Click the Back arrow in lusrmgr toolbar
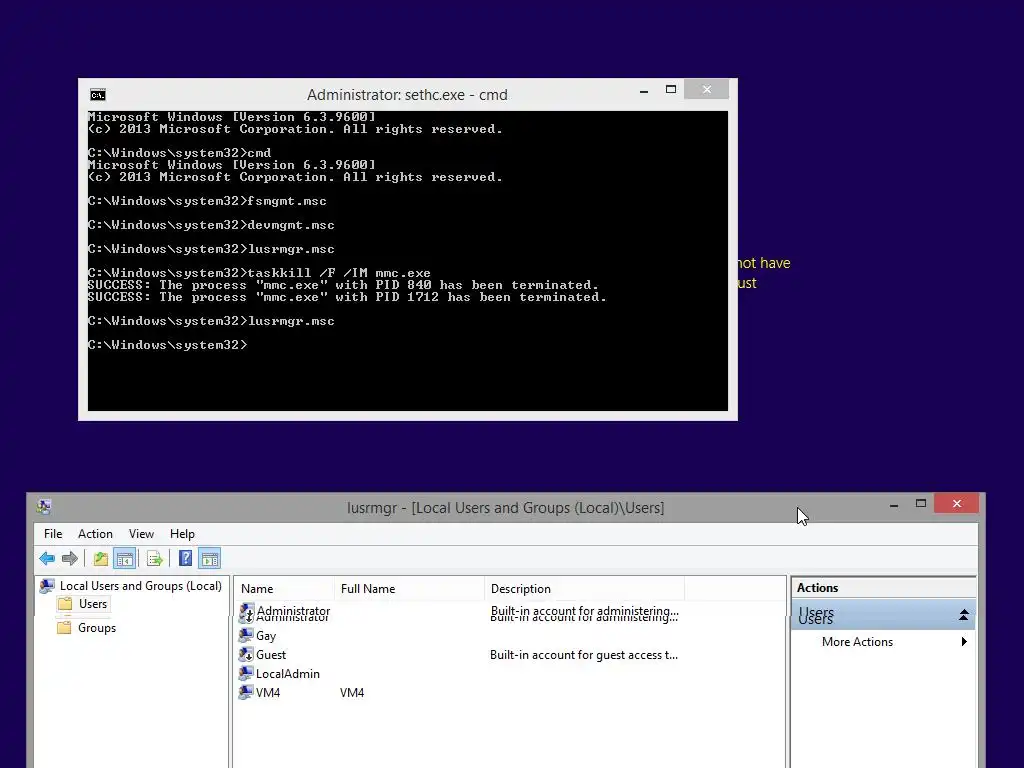This screenshot has width=1024, height=768. (47, 558)
